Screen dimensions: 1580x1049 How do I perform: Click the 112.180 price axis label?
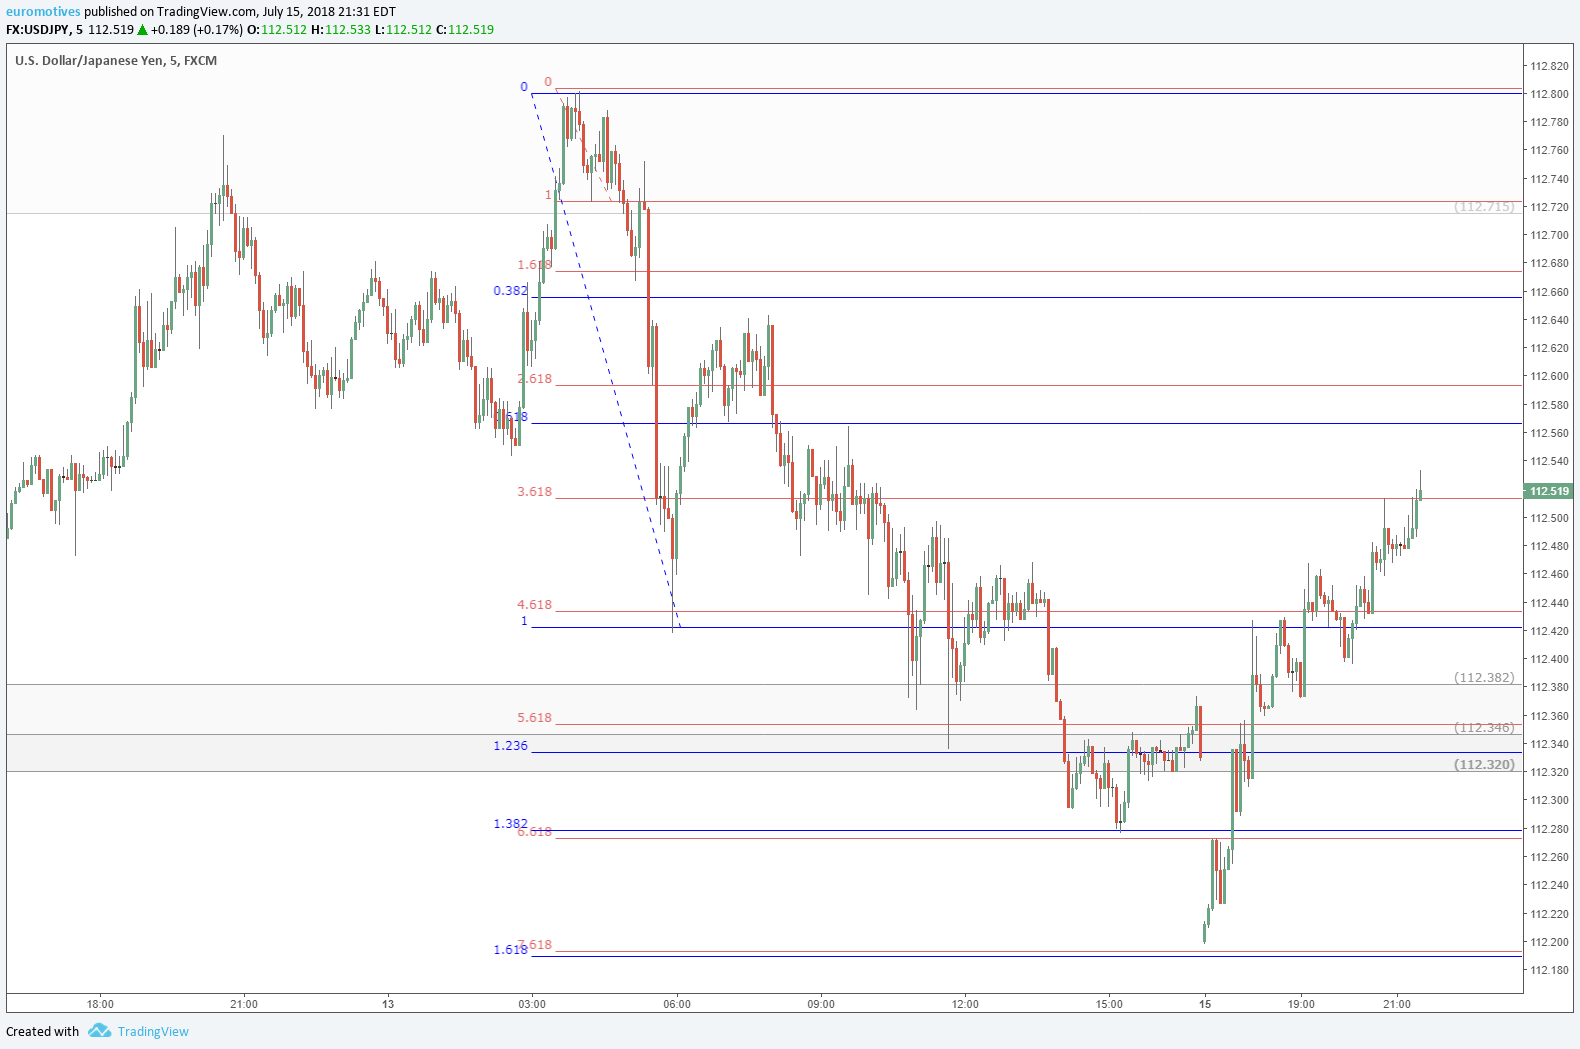pyautogui.click(x=1549, y=970)
